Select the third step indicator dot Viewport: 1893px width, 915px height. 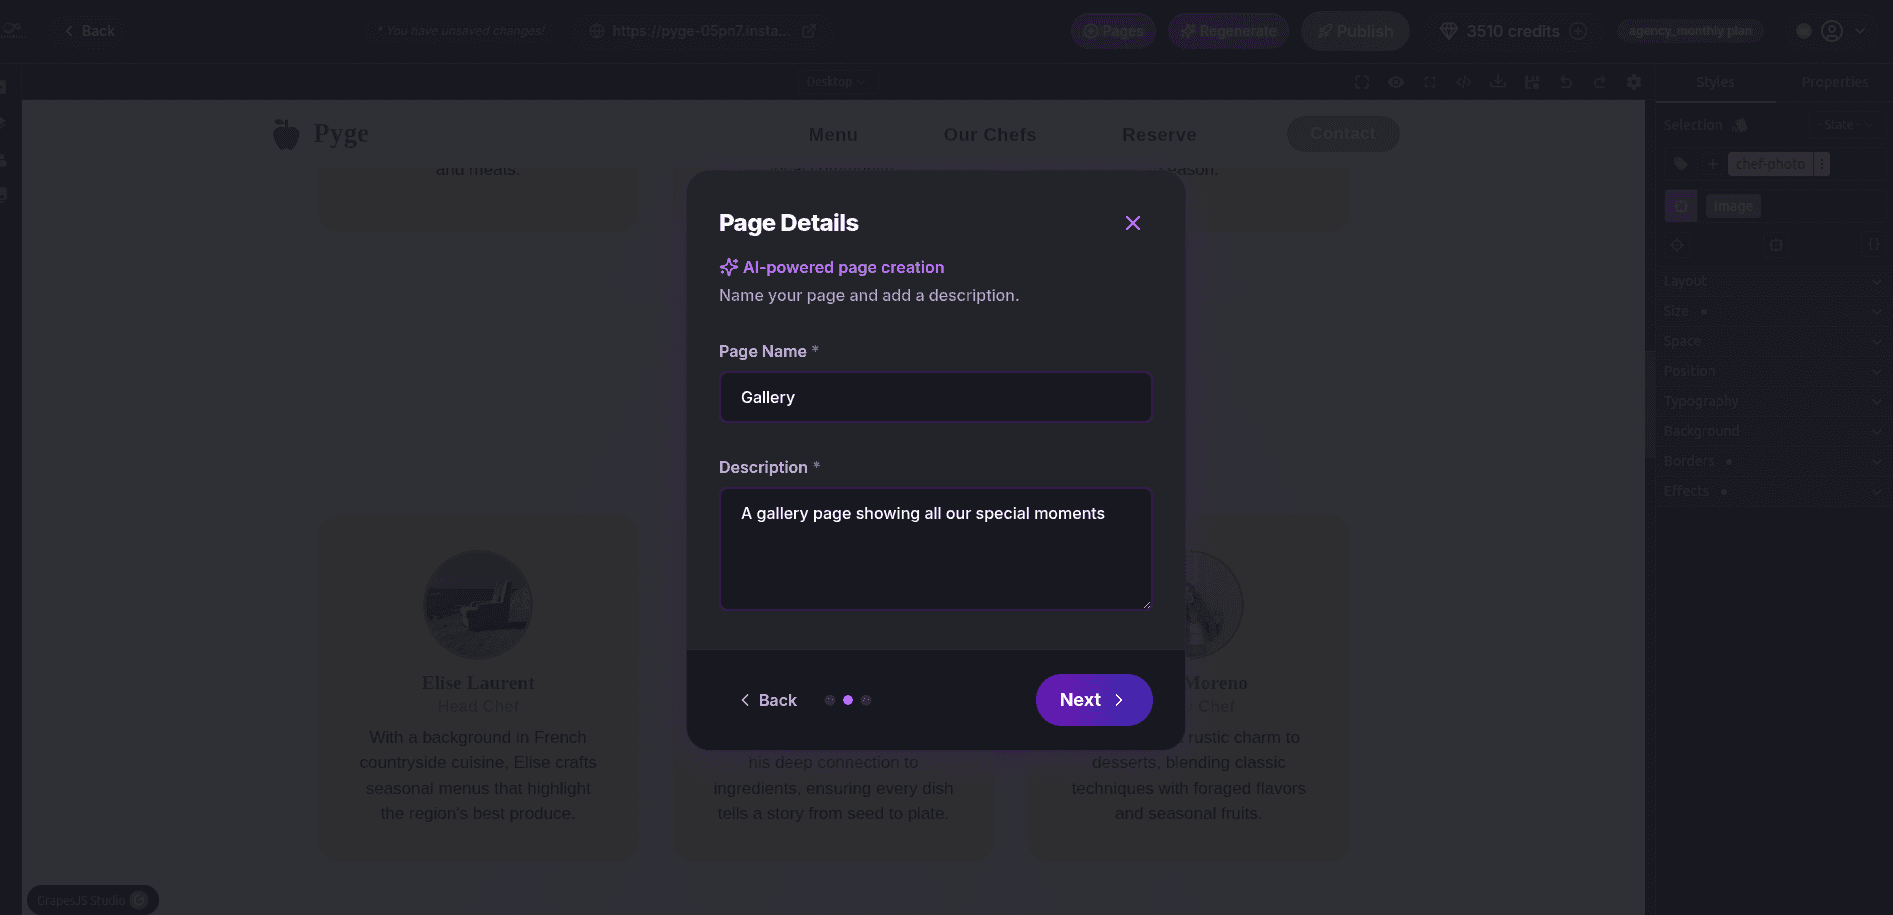click(866, 700)
